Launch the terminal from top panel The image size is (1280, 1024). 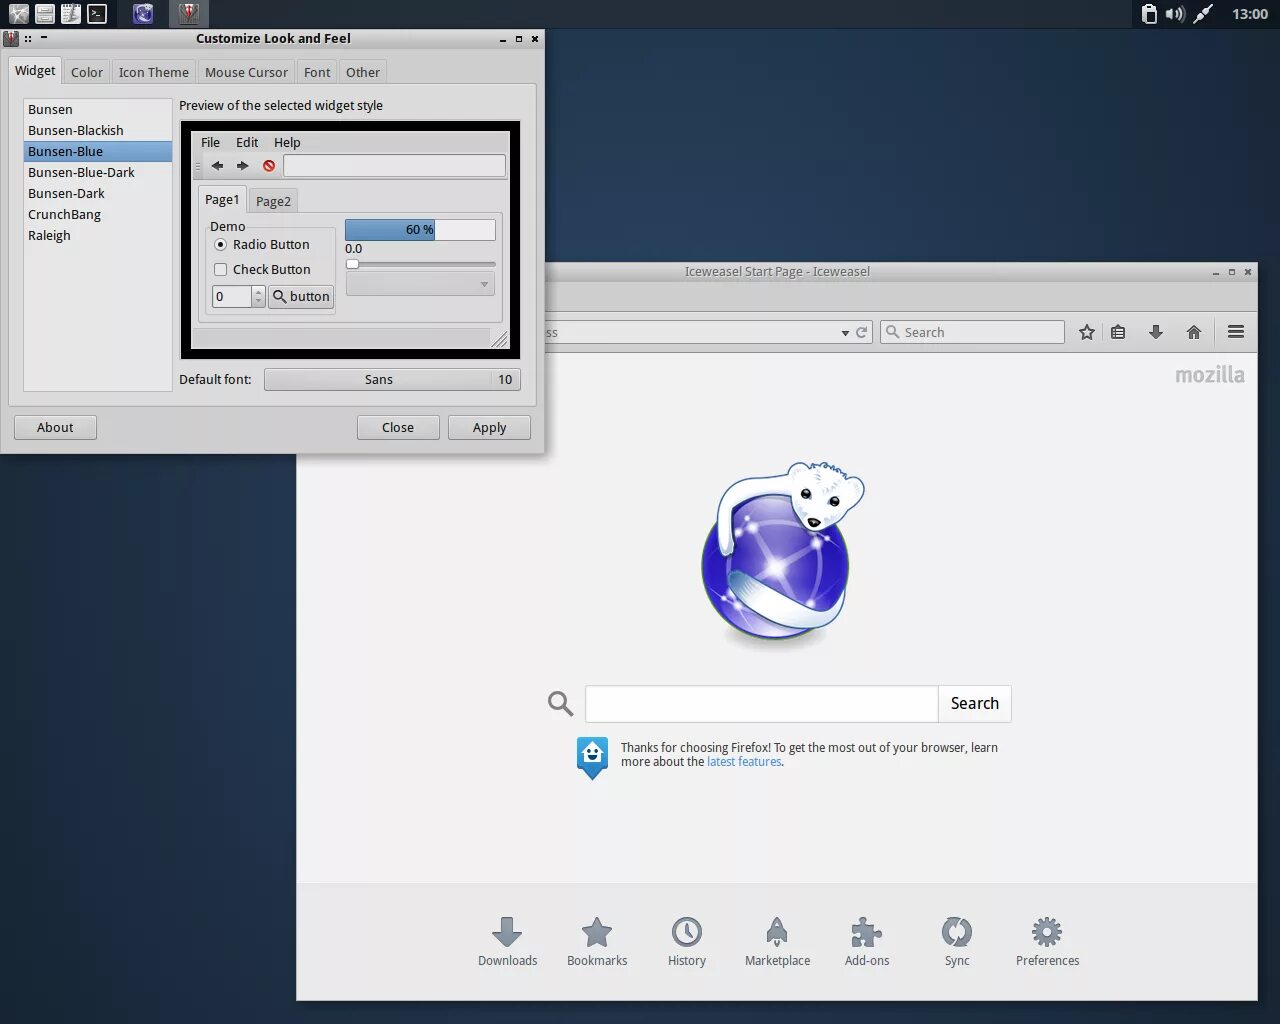tap(97, 13)
